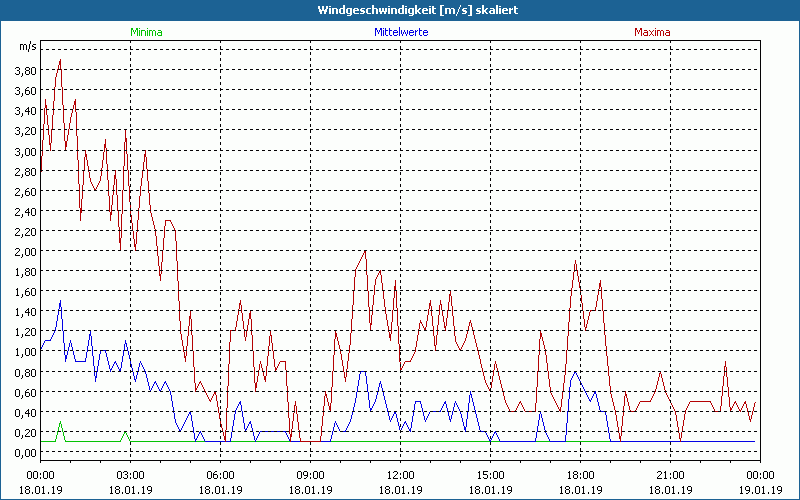The image size is (800, 500).
Task: Select the 06:00 time axis label
Action: coord(220,475)
